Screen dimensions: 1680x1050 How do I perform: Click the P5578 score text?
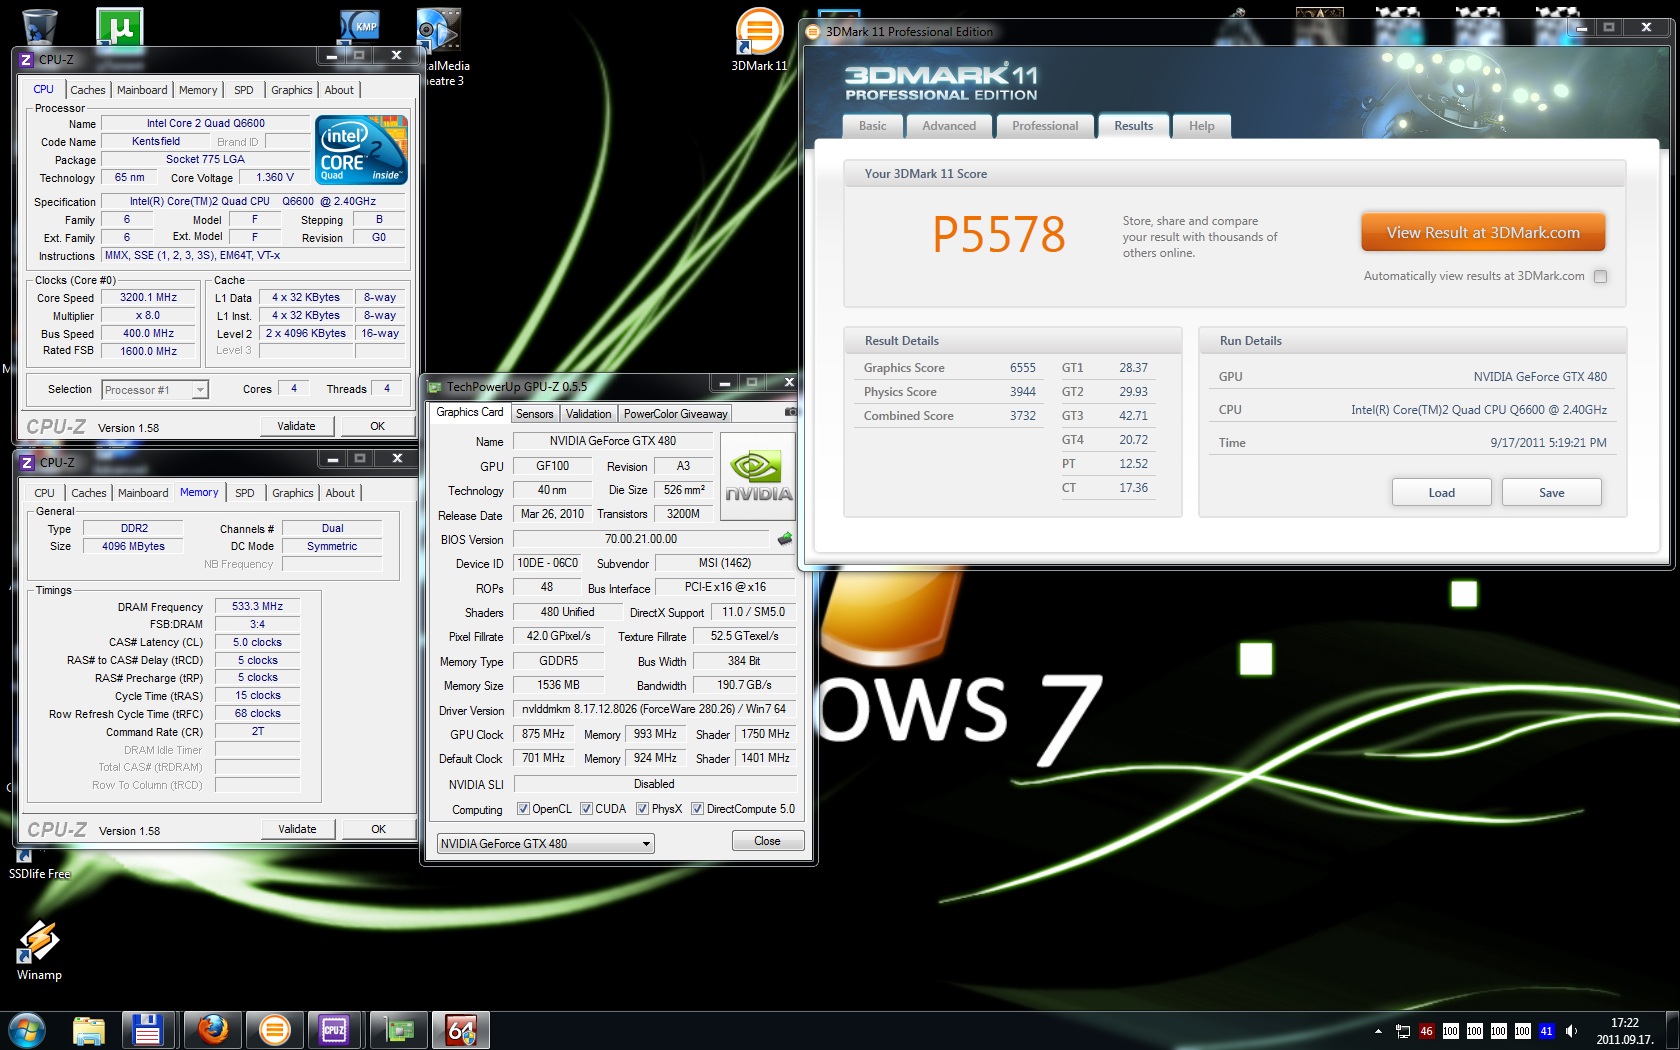[x=999, y=235]
